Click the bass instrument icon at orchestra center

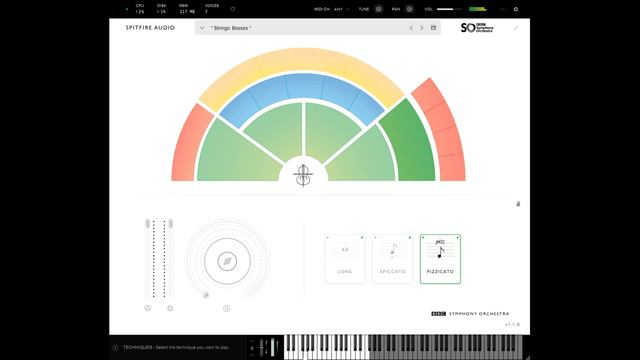pyautogui.click(x=303, y=175)
